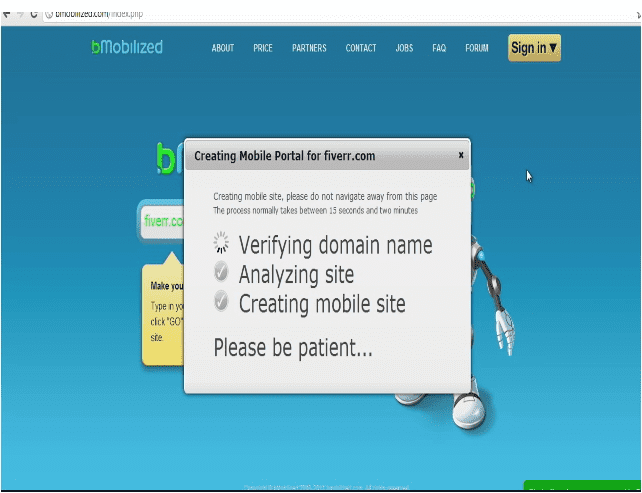Close the Creating Mobile Portal dialog
The image size is (642, 493).
point(461,155)
